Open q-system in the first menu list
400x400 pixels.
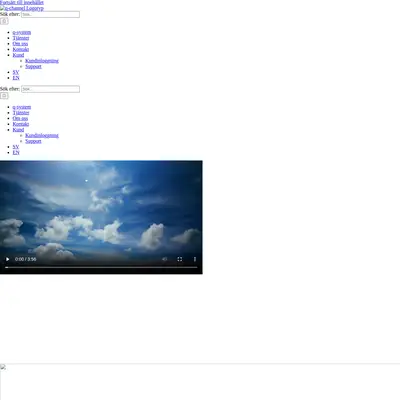click(x=22, y=32)
